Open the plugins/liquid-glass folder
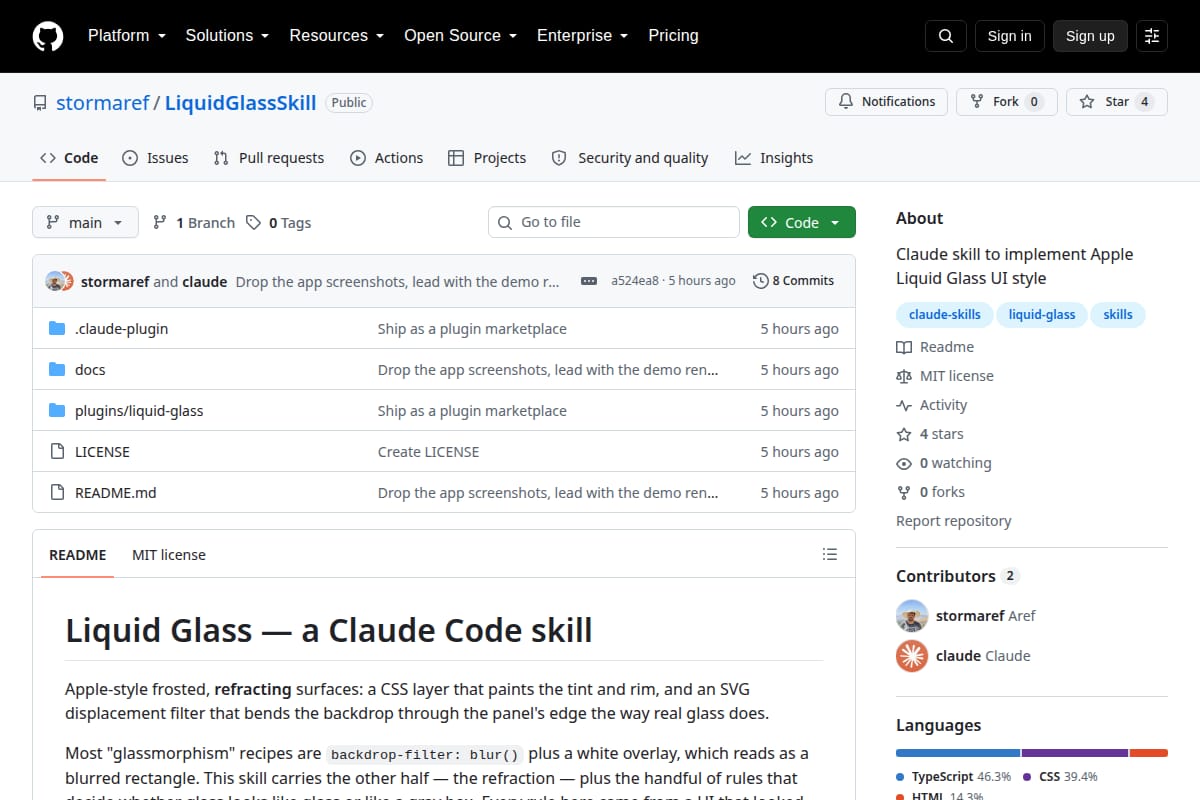The height and width of the screenshot is (800, 1200). click(139, 411)
